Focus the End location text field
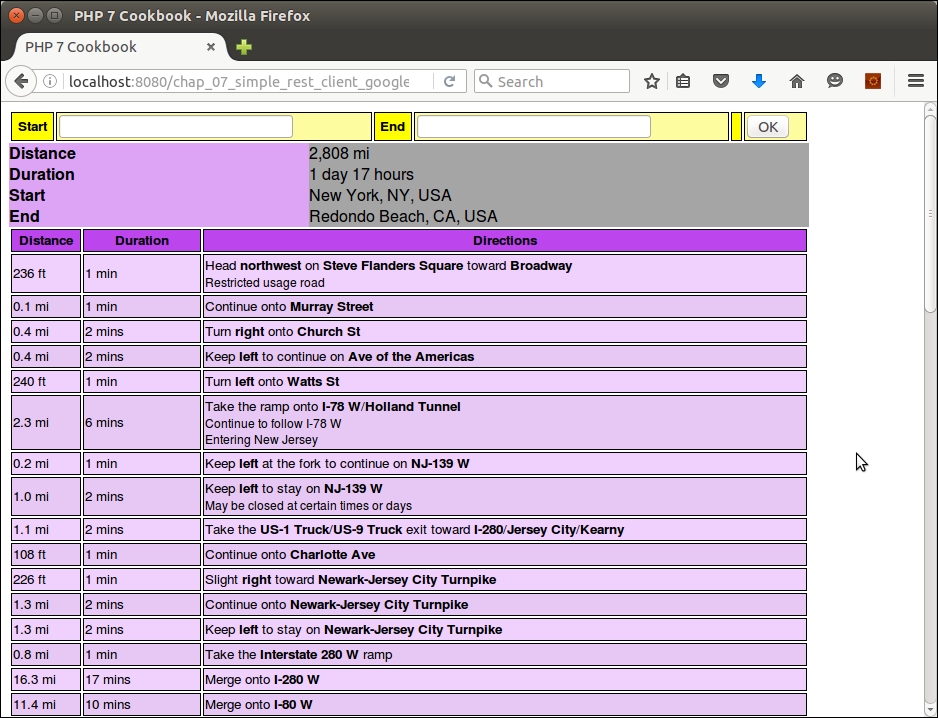This screenshot has width=938, height=718. point(533,127)
